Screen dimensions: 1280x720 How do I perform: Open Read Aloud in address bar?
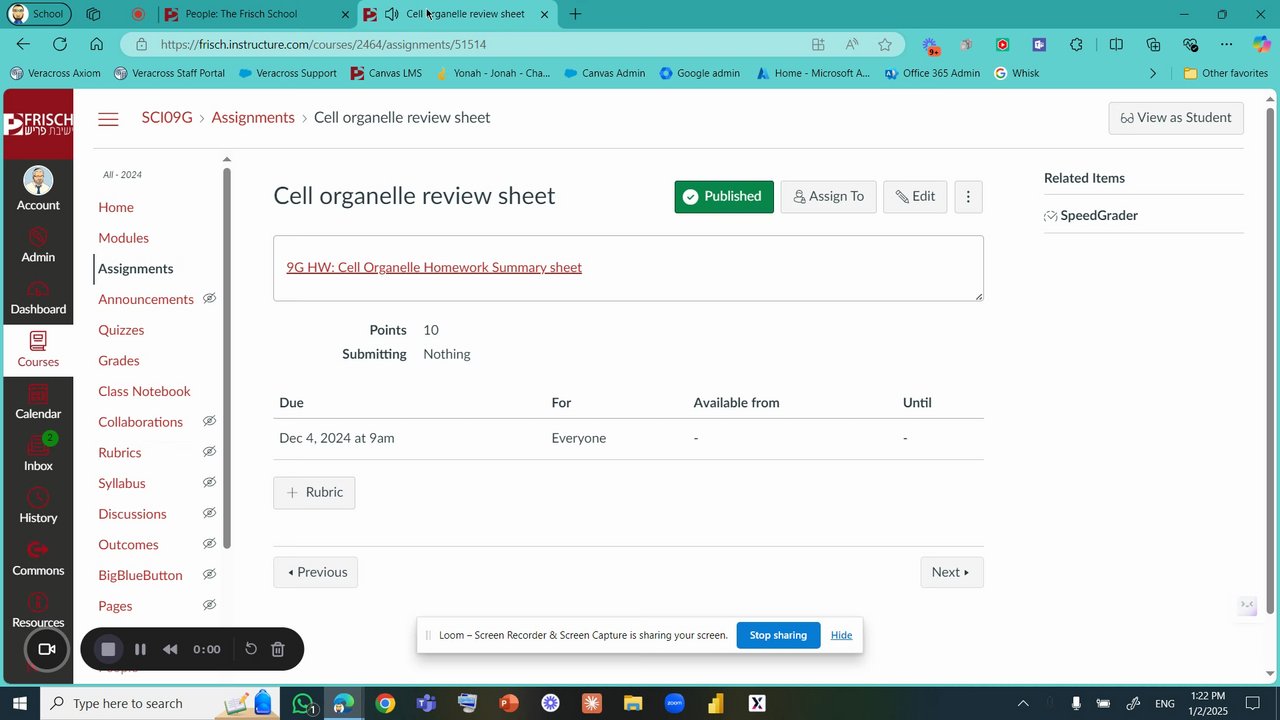pyautogui.click(x=852, y=44)
